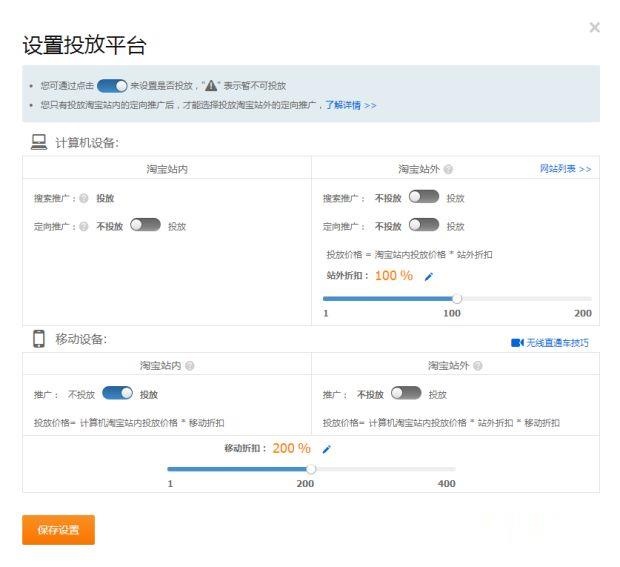The height and width of the screenshot is (567, 620).
Task: Click the 400 label on 移动折扣 scale
Action: [446, 484]
